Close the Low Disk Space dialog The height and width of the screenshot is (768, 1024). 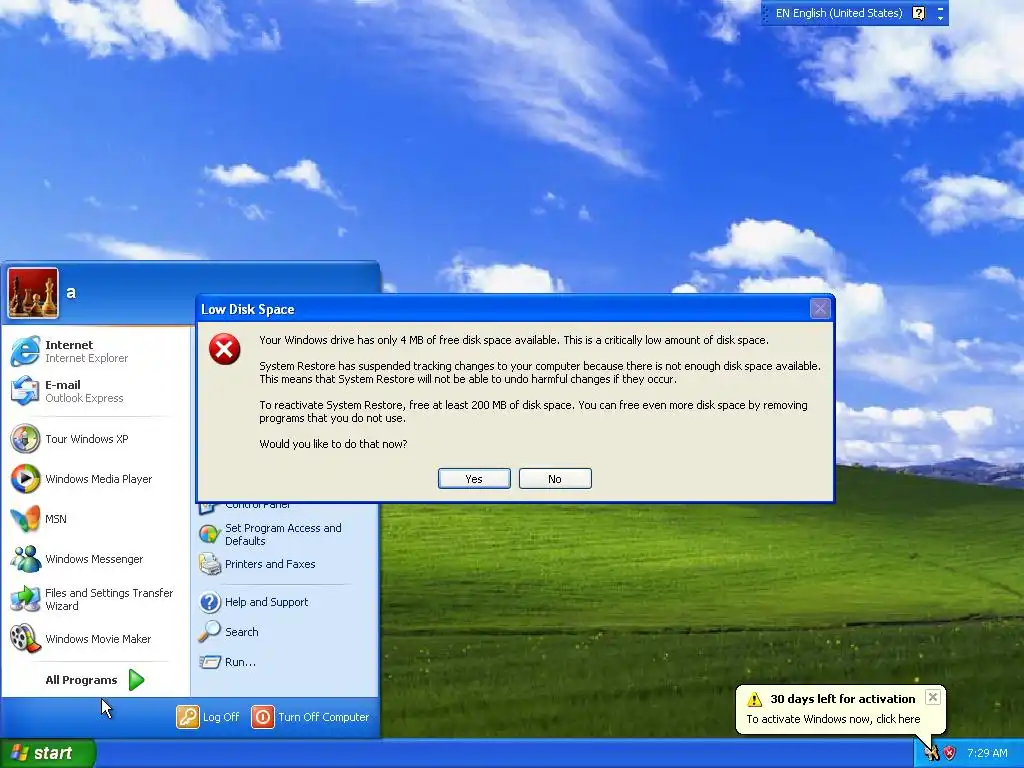point(820,308)
